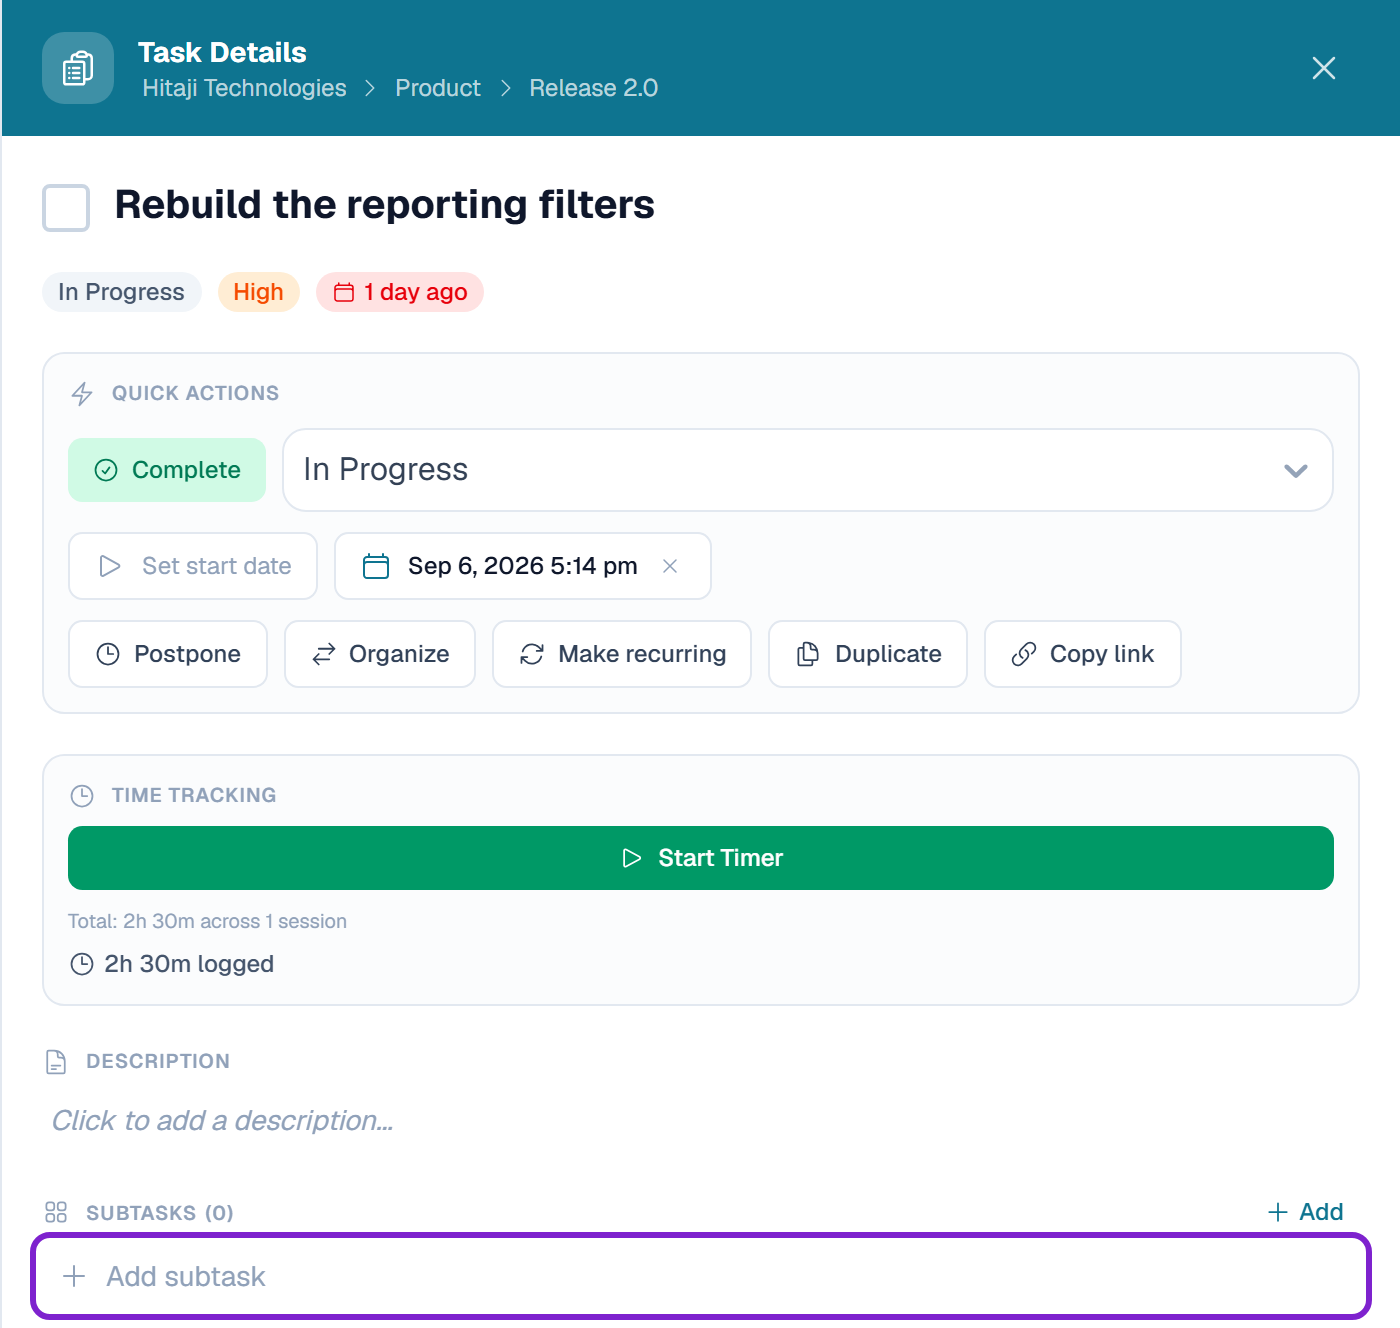1400x1328 pixels.
Task: Click Add next to Subtasks
Action: coord(1305,1212)
